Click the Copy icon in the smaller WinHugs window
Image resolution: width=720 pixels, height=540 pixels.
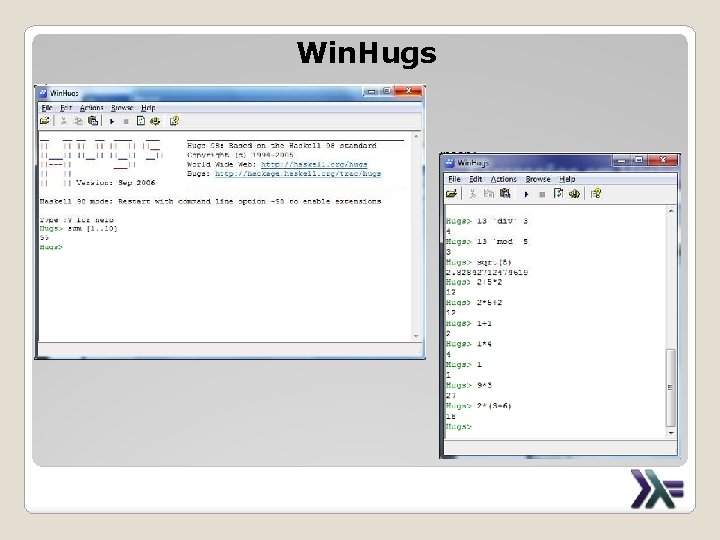click(x=489, y=193)
